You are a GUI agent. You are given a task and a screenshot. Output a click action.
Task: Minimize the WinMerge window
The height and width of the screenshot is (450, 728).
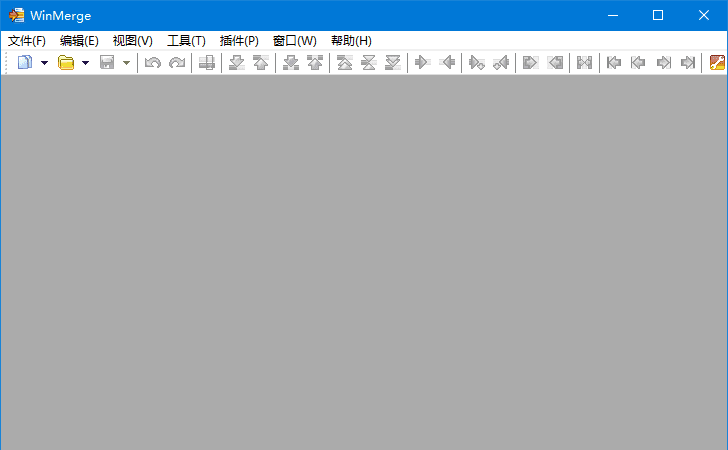(x=613, y=15)
